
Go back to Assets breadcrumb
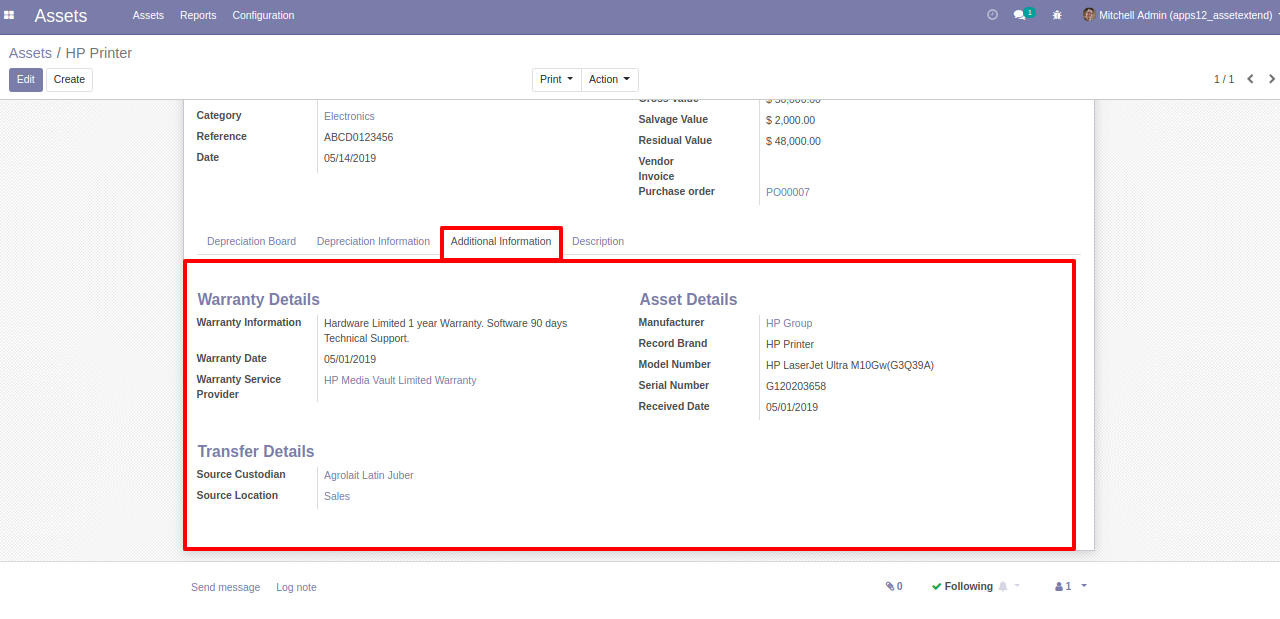coord(30,53)
